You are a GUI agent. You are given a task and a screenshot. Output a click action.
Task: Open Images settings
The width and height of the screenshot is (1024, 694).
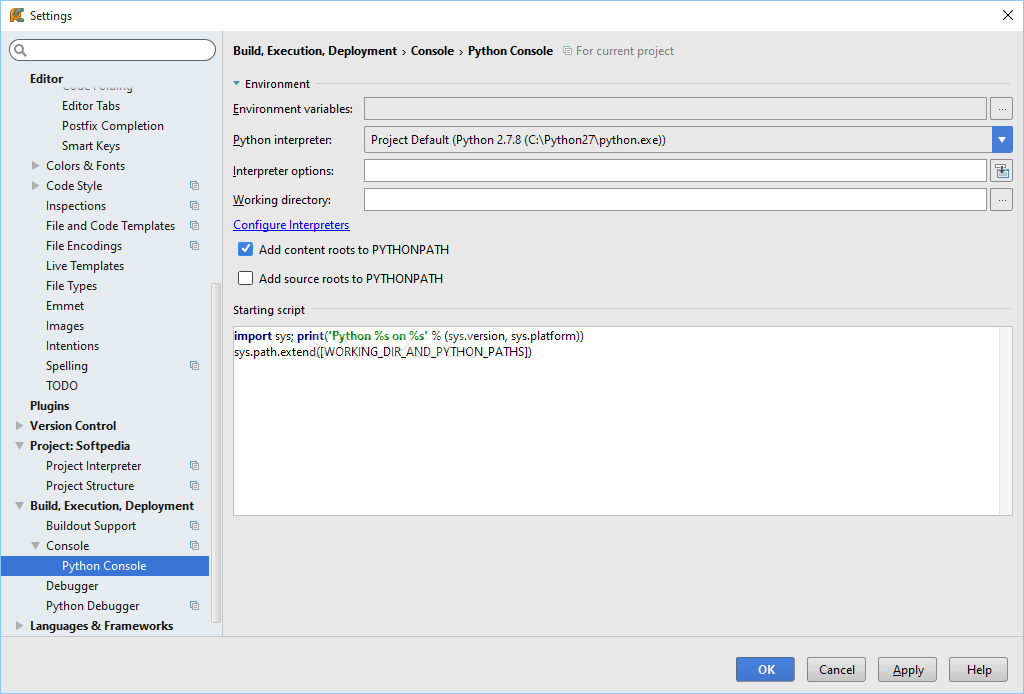(x=65, y=326)
